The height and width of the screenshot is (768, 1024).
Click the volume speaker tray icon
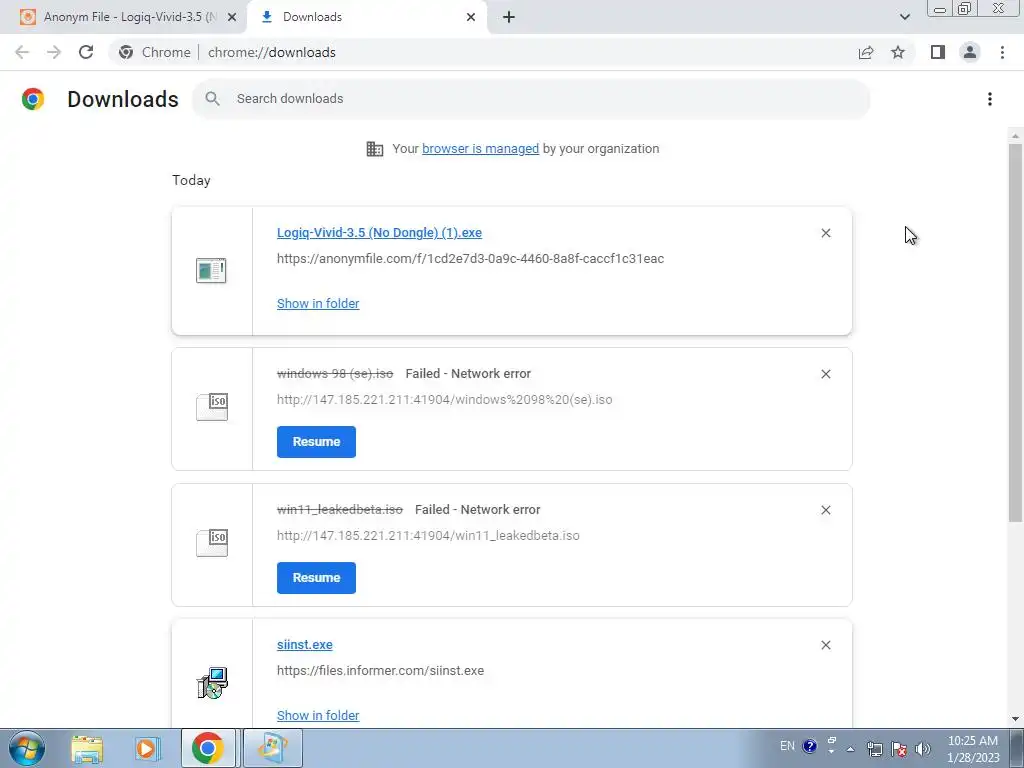(x=923, y=749)
